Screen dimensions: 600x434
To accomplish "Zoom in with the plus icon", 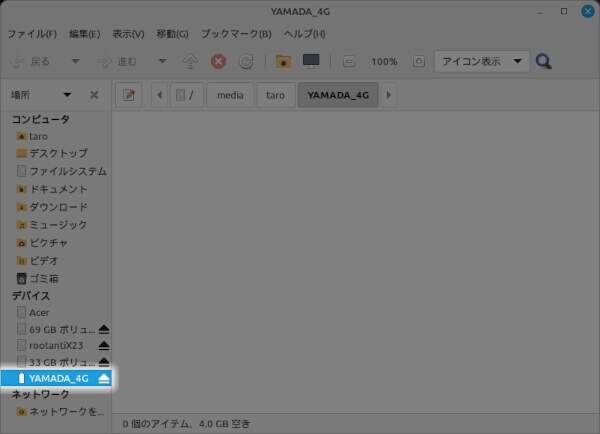I will (x=419, y=61).
